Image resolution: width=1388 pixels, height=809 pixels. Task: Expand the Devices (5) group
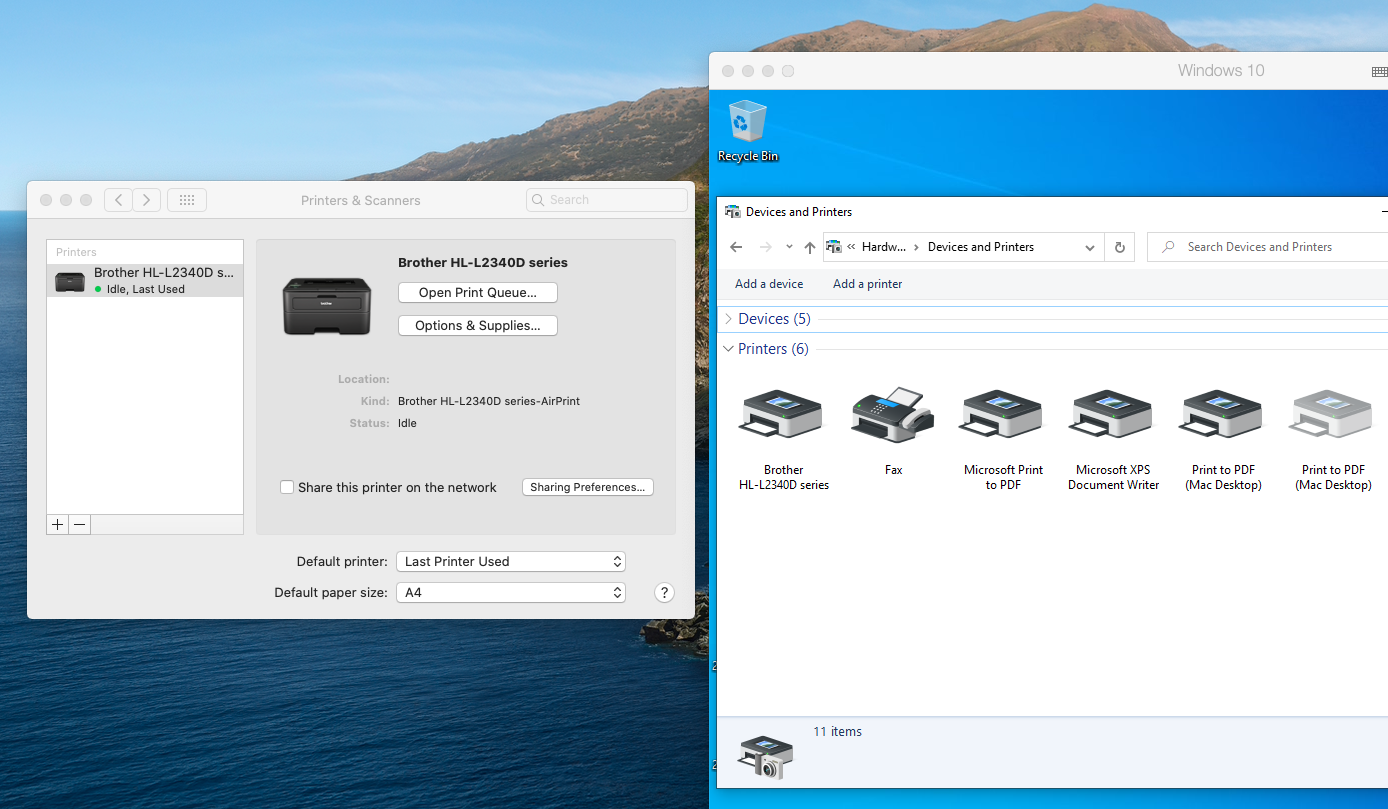tap(729, 319)
